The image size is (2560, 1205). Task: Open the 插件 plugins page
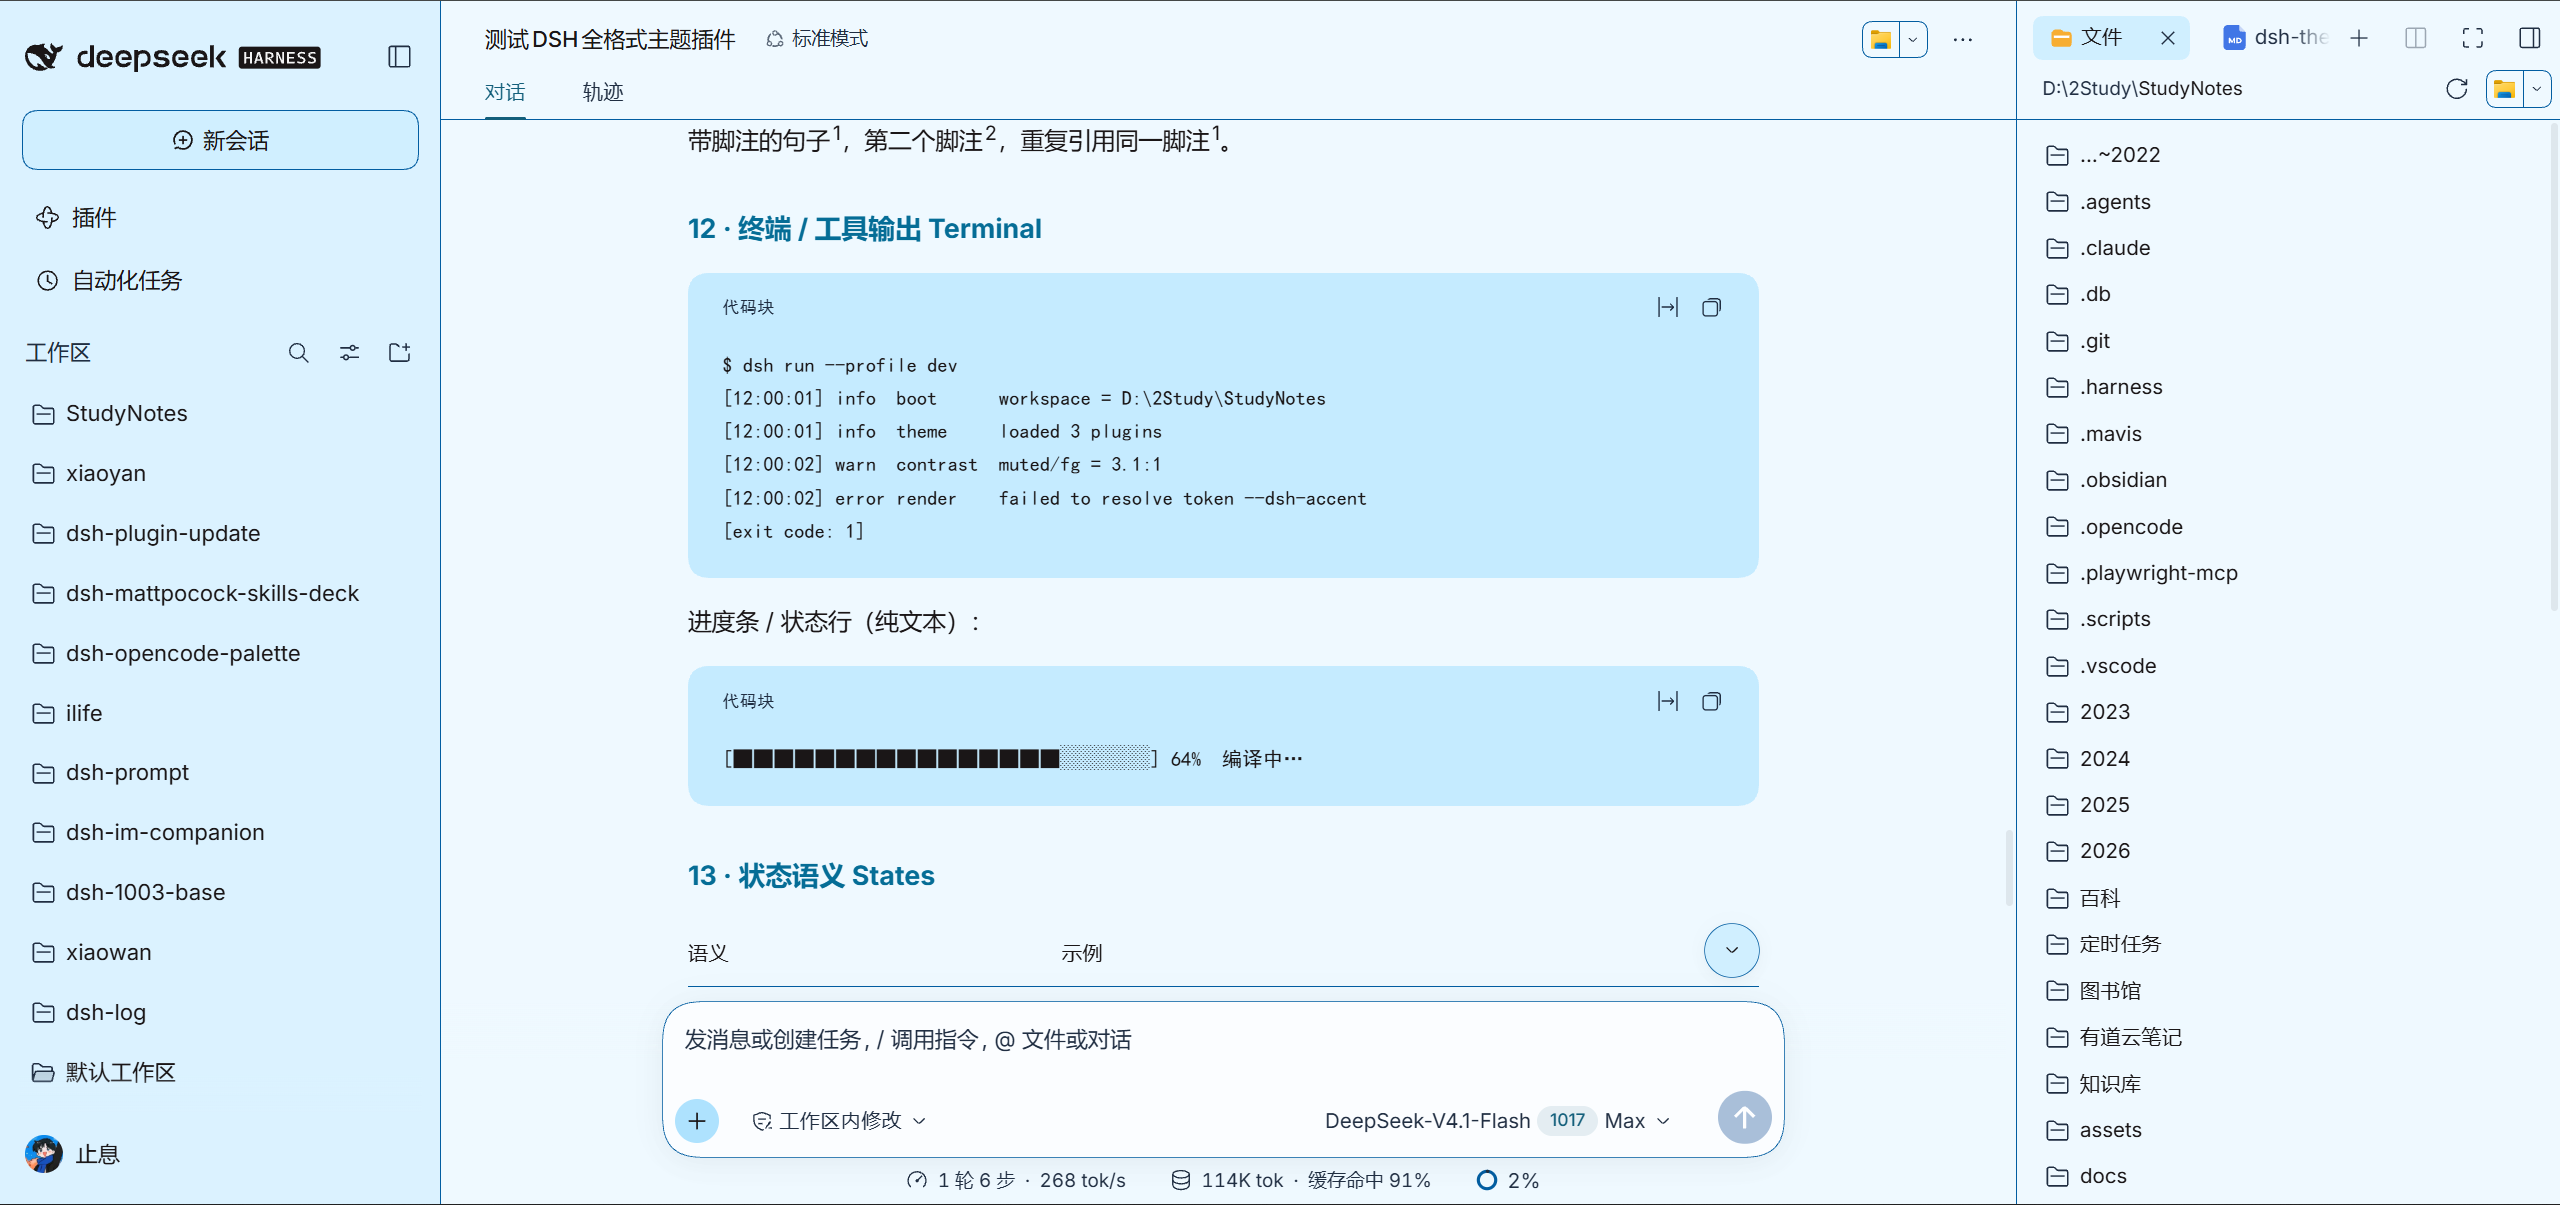(76, 218)
